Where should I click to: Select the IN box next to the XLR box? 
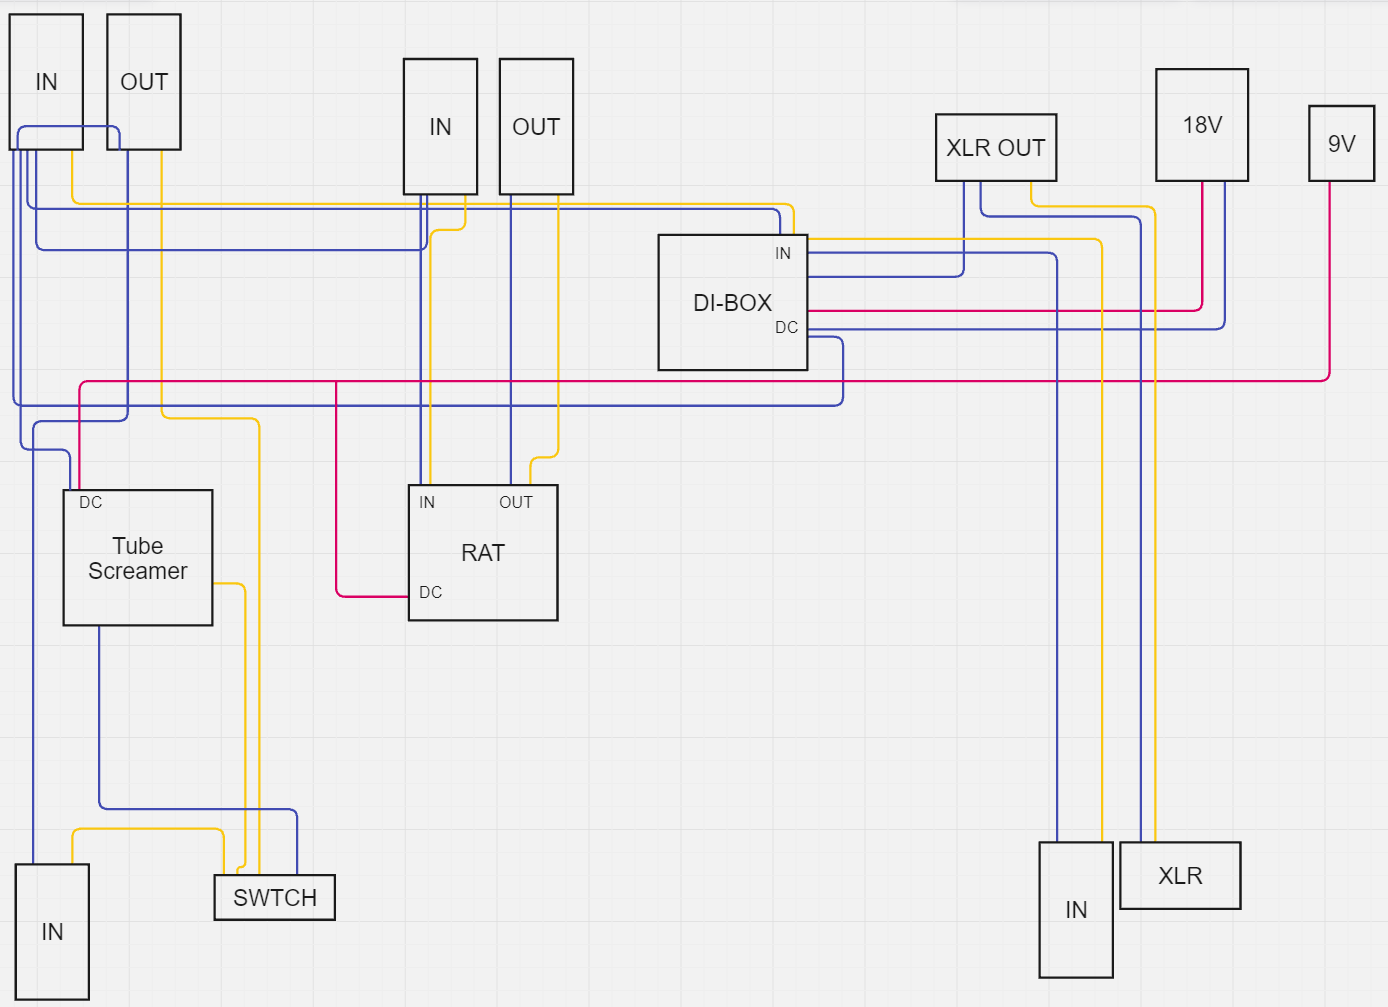(1076, 909)
